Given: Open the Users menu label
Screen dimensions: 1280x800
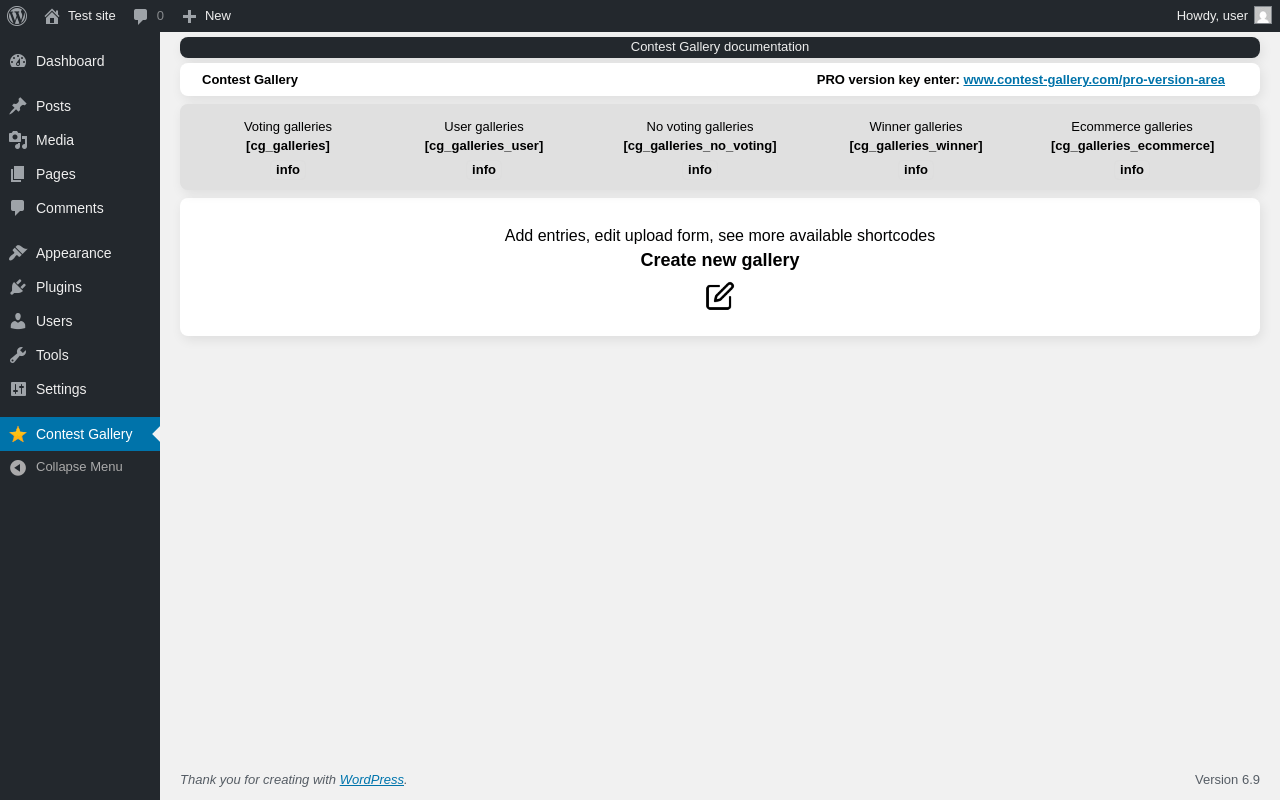Looking at the screenshot, I should tap(54, 321).
